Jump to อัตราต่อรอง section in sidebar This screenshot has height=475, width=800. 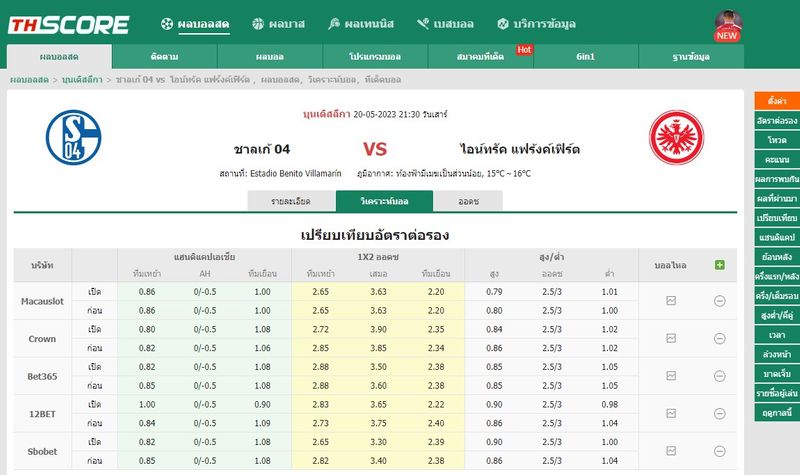tap(776, 121)
